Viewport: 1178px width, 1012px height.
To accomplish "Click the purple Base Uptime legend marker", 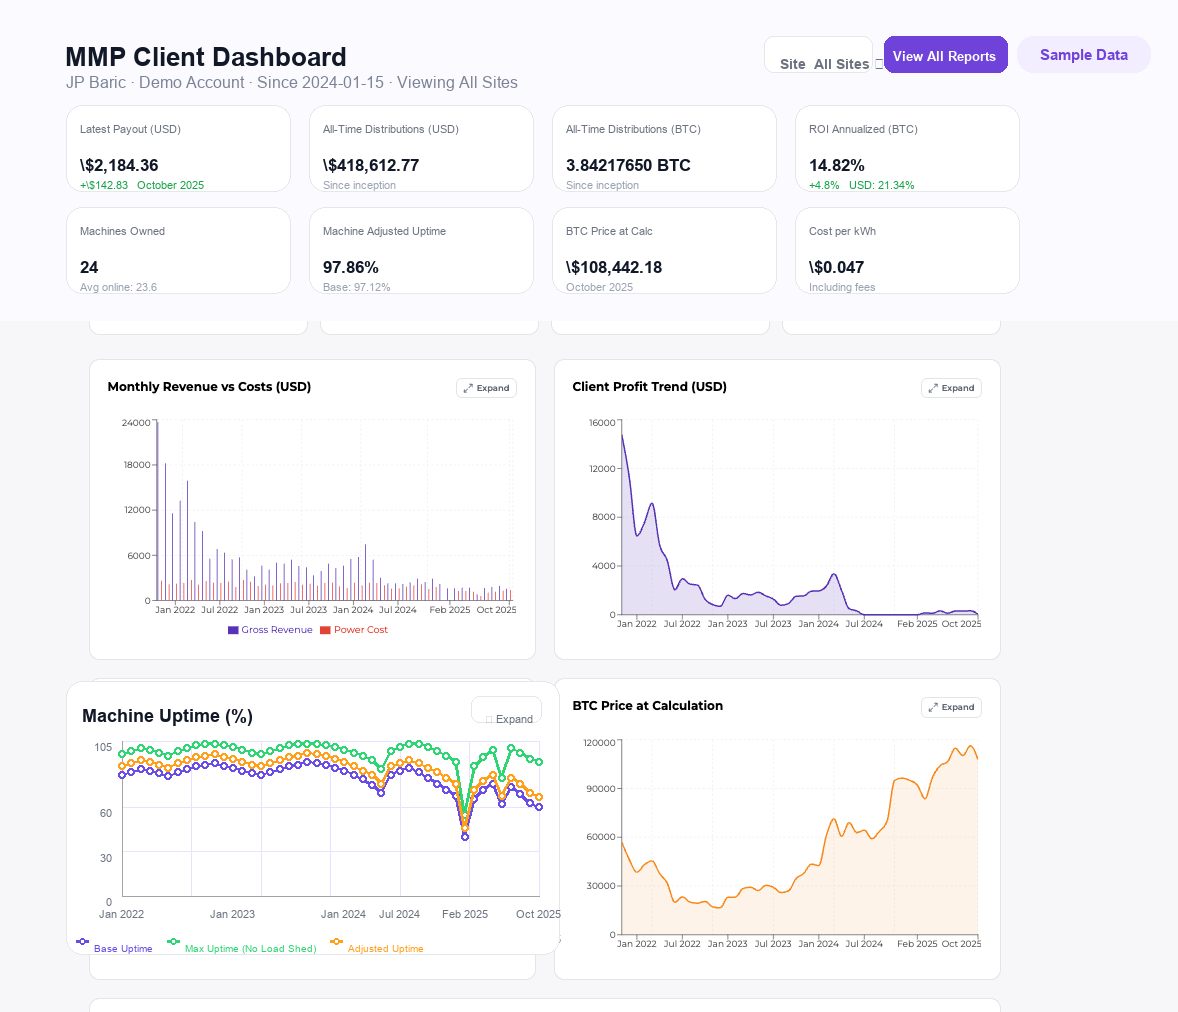I will tap(82, 941).
